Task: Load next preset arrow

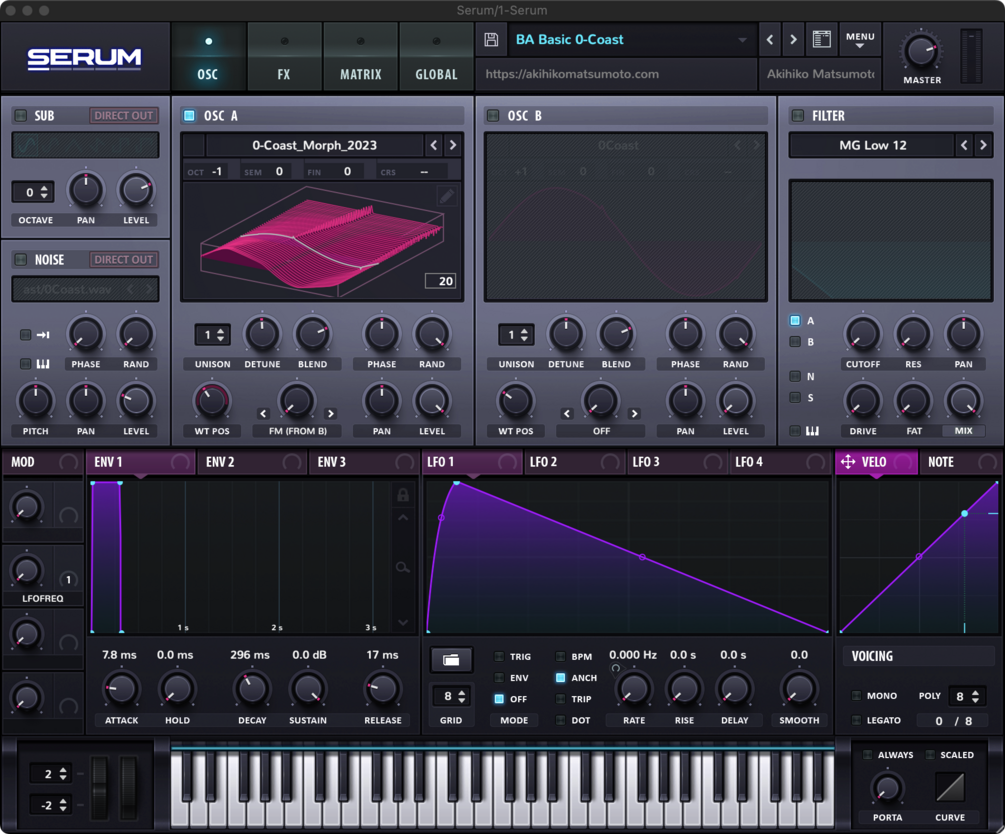Action: (x=793, y=40)
